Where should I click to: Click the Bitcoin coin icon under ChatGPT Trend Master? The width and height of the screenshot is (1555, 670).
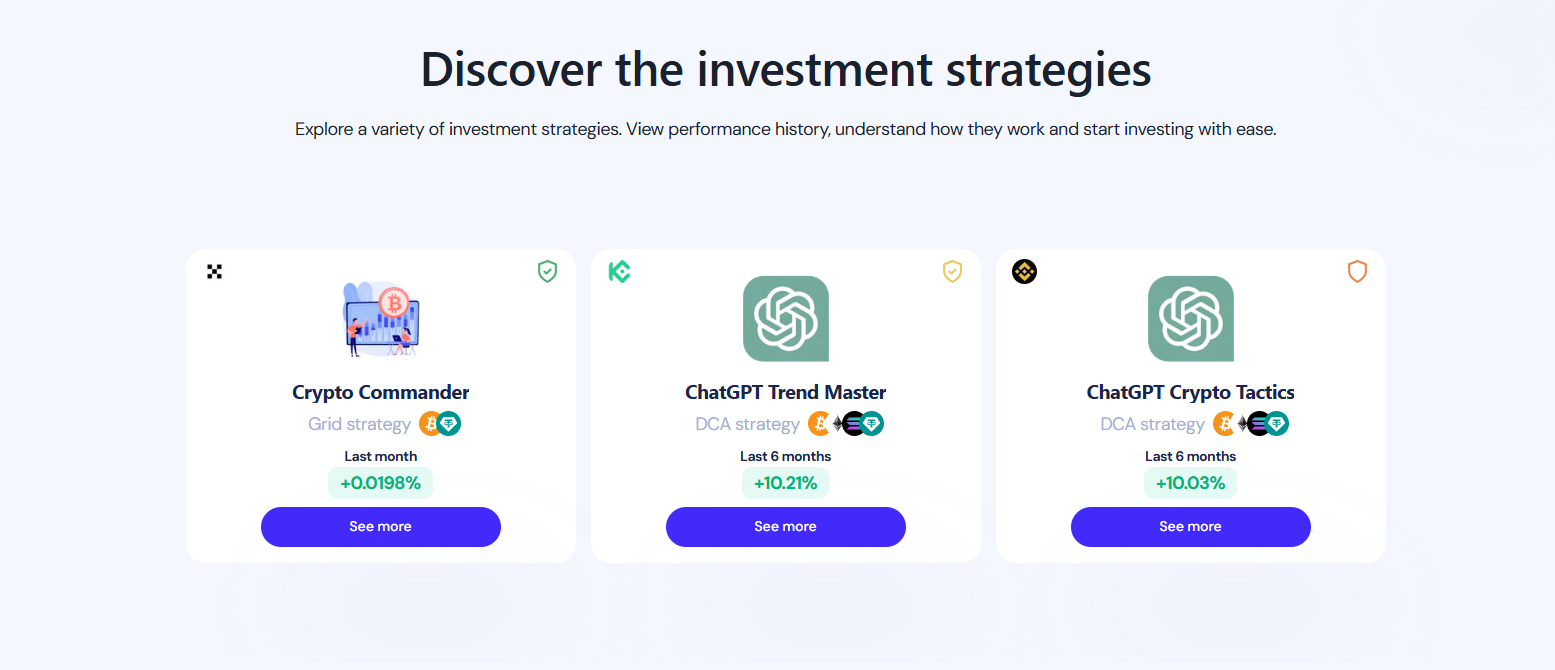pos(819,424)
